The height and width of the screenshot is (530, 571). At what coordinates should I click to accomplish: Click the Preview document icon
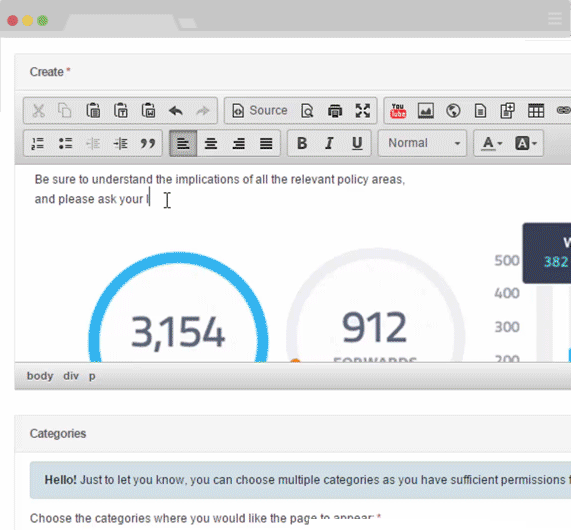point(307,111)
